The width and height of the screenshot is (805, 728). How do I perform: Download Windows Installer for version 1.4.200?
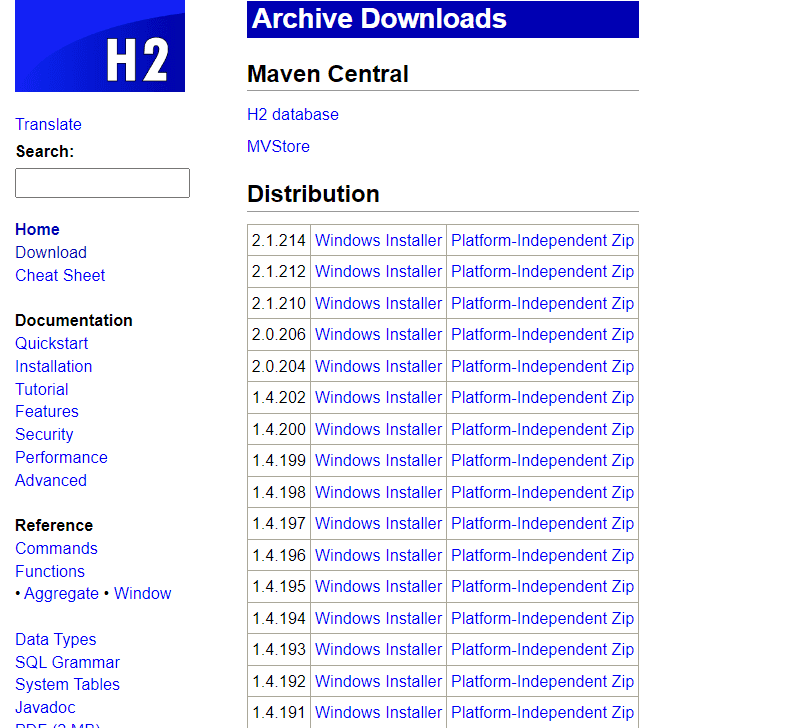[378, 429]
